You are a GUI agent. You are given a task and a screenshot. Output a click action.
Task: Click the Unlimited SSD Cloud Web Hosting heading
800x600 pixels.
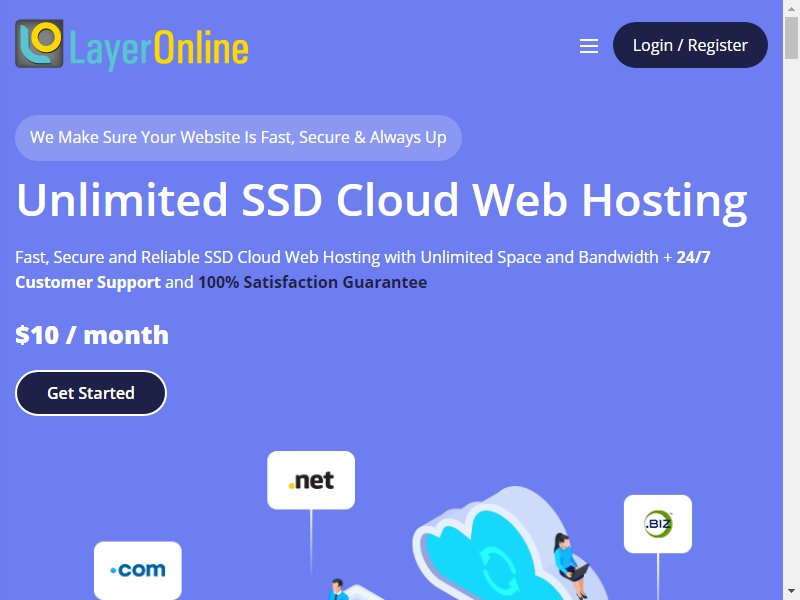(x=382, y=201)
